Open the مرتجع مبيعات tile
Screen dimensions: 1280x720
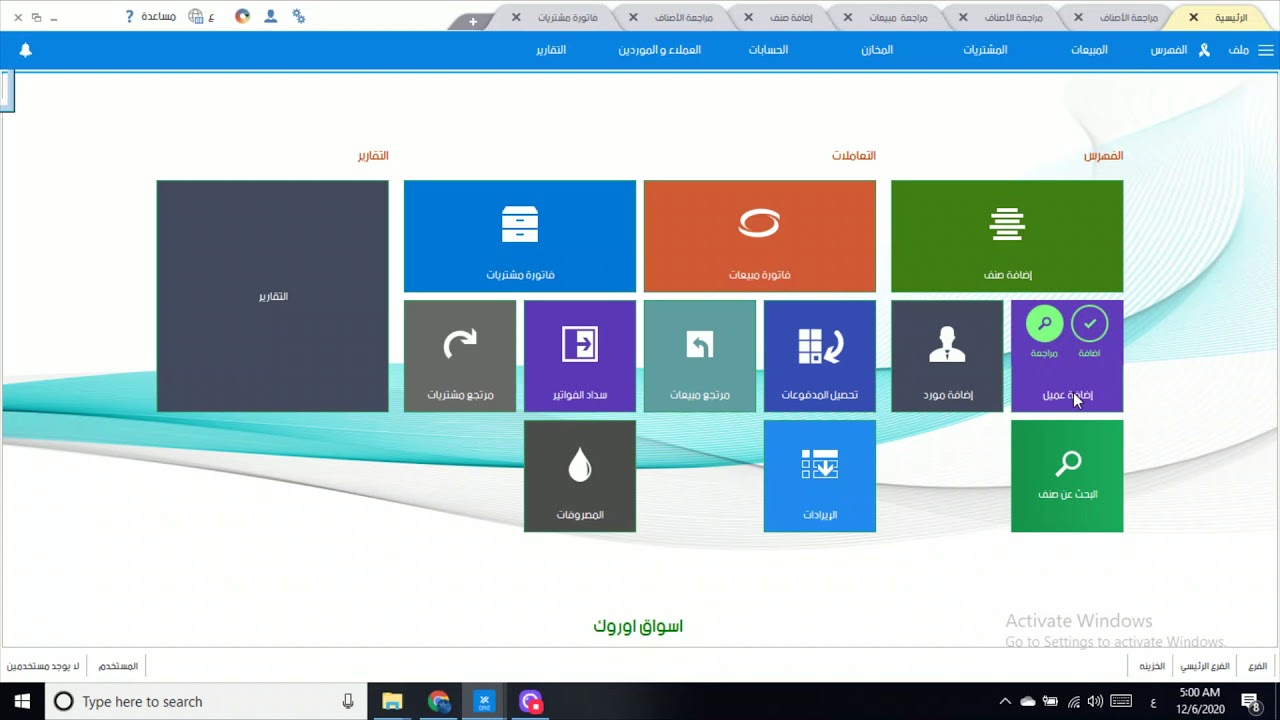point(700,356)
